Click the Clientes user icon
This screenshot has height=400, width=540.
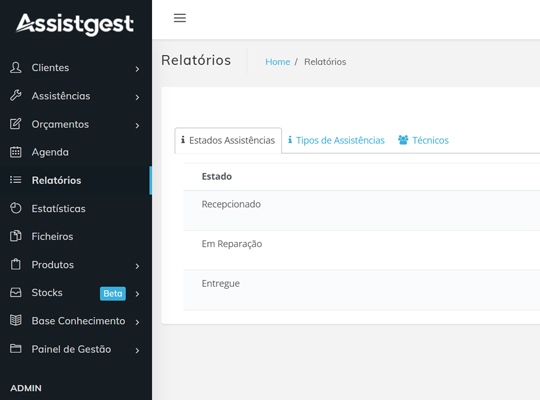[x=15, y=68]
